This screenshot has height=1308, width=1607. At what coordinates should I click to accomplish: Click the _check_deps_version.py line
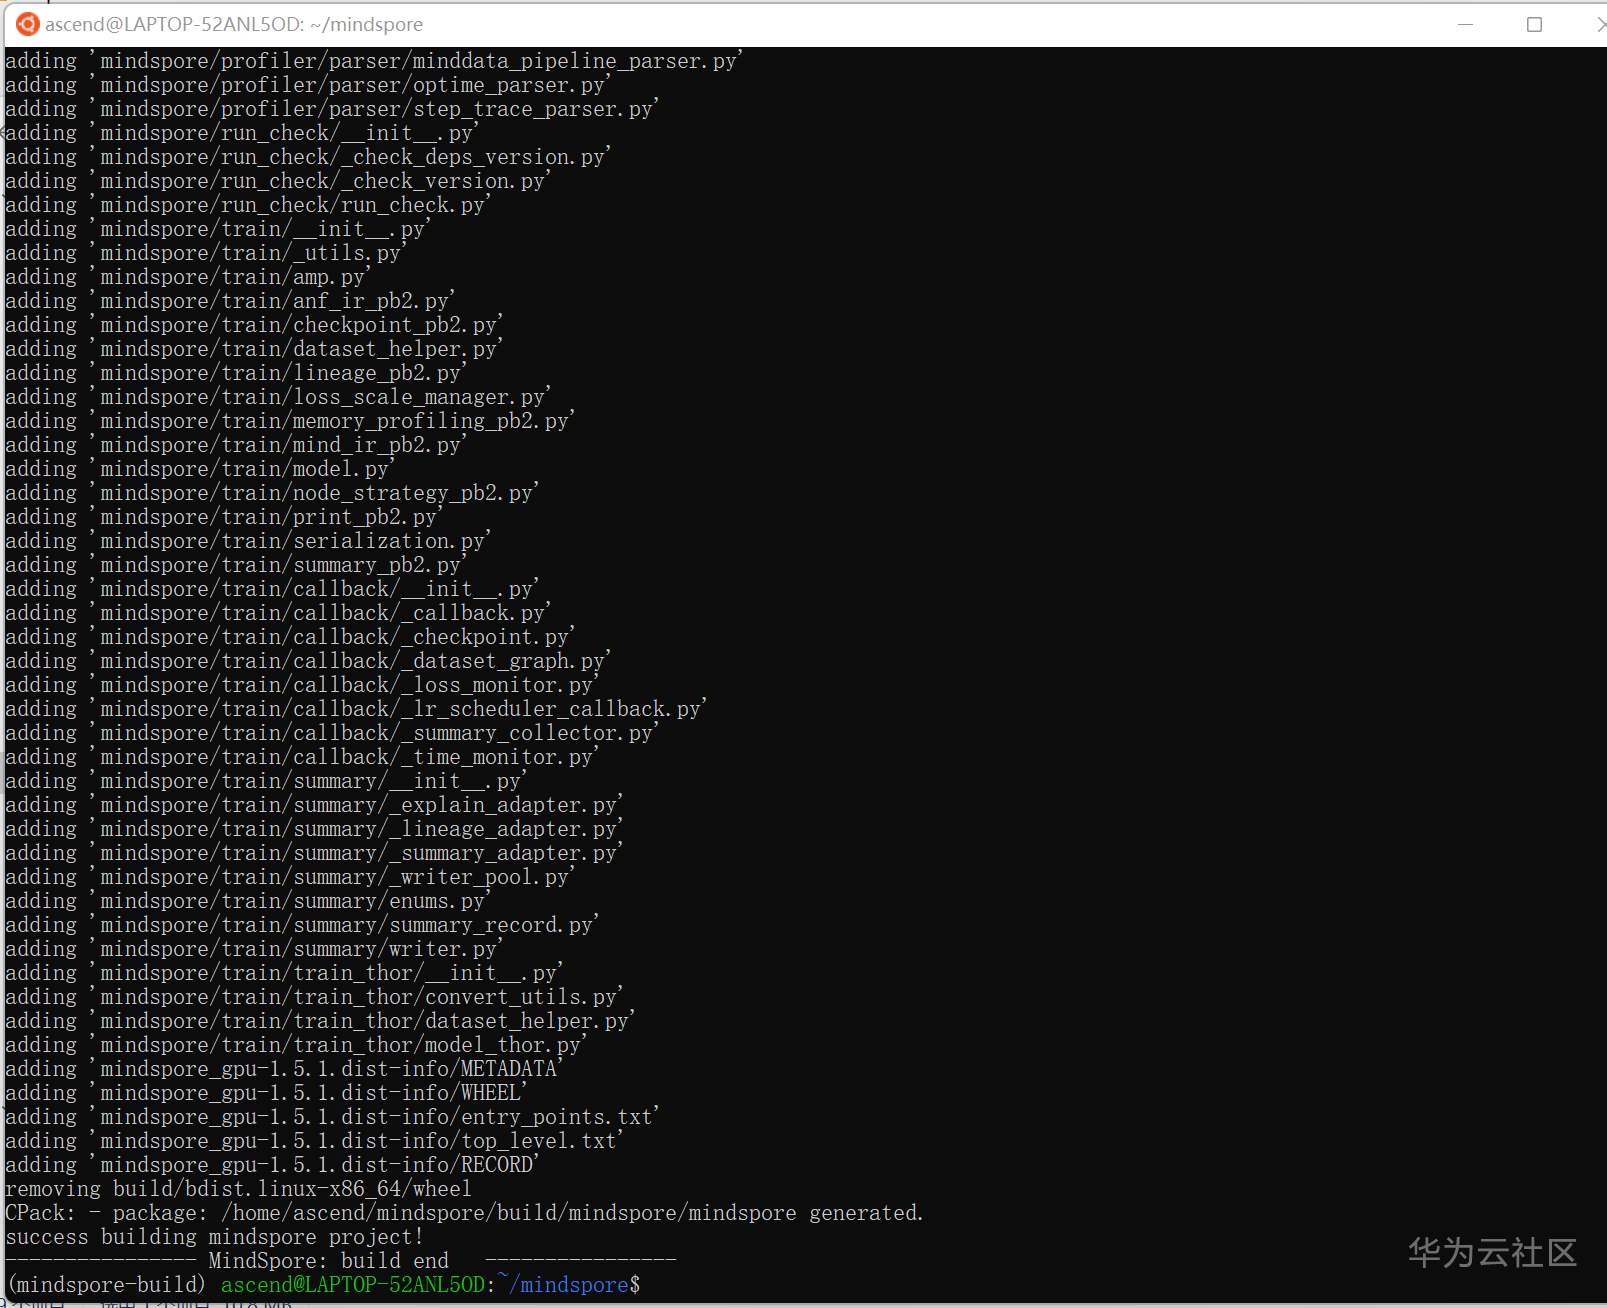pyautogui.click(x=308, y=157)
